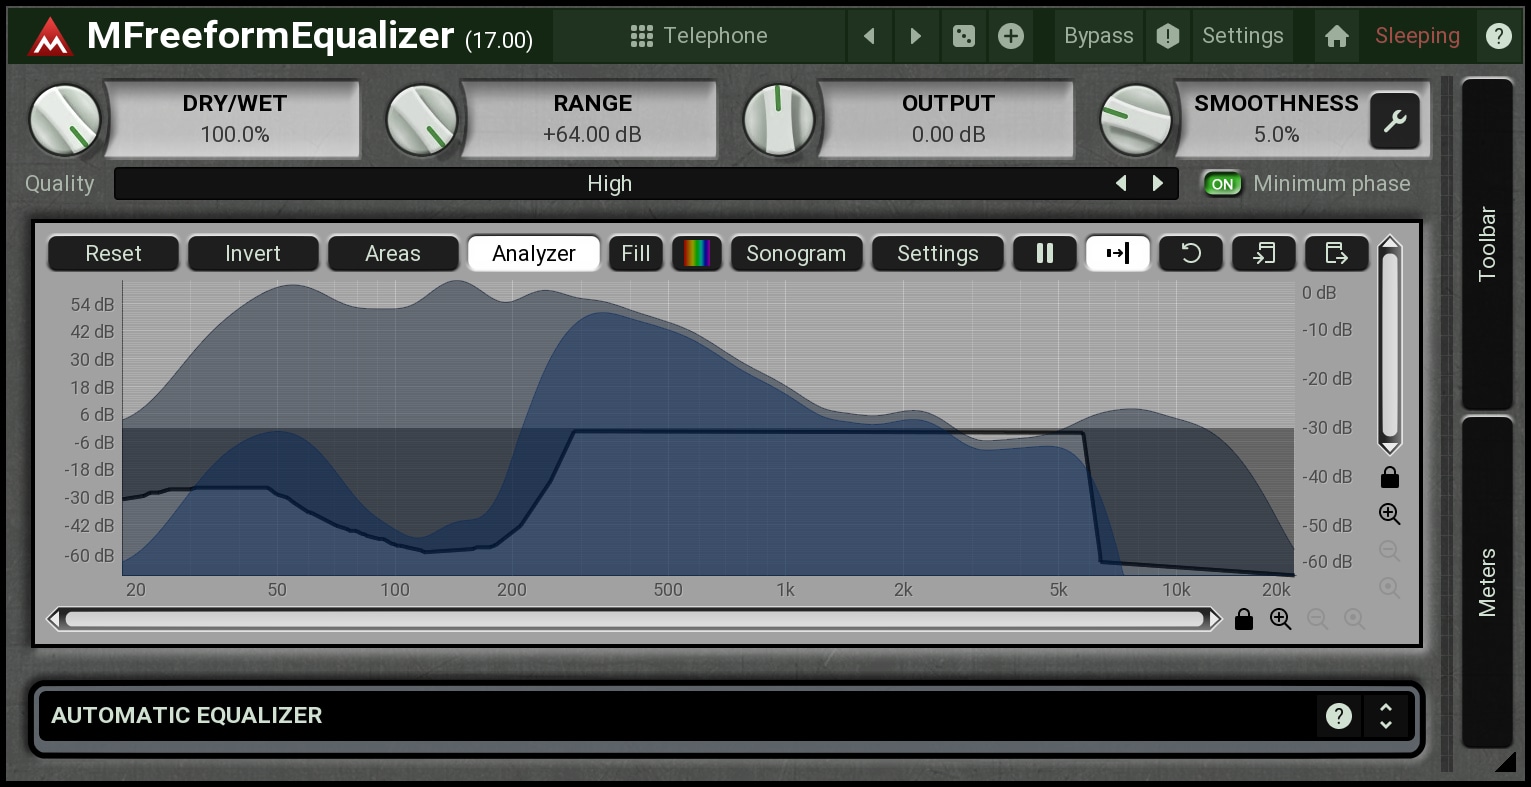Open the Toolbar side tab
The height and width of the screenshot is (787, 1531).
(1487, 244)
